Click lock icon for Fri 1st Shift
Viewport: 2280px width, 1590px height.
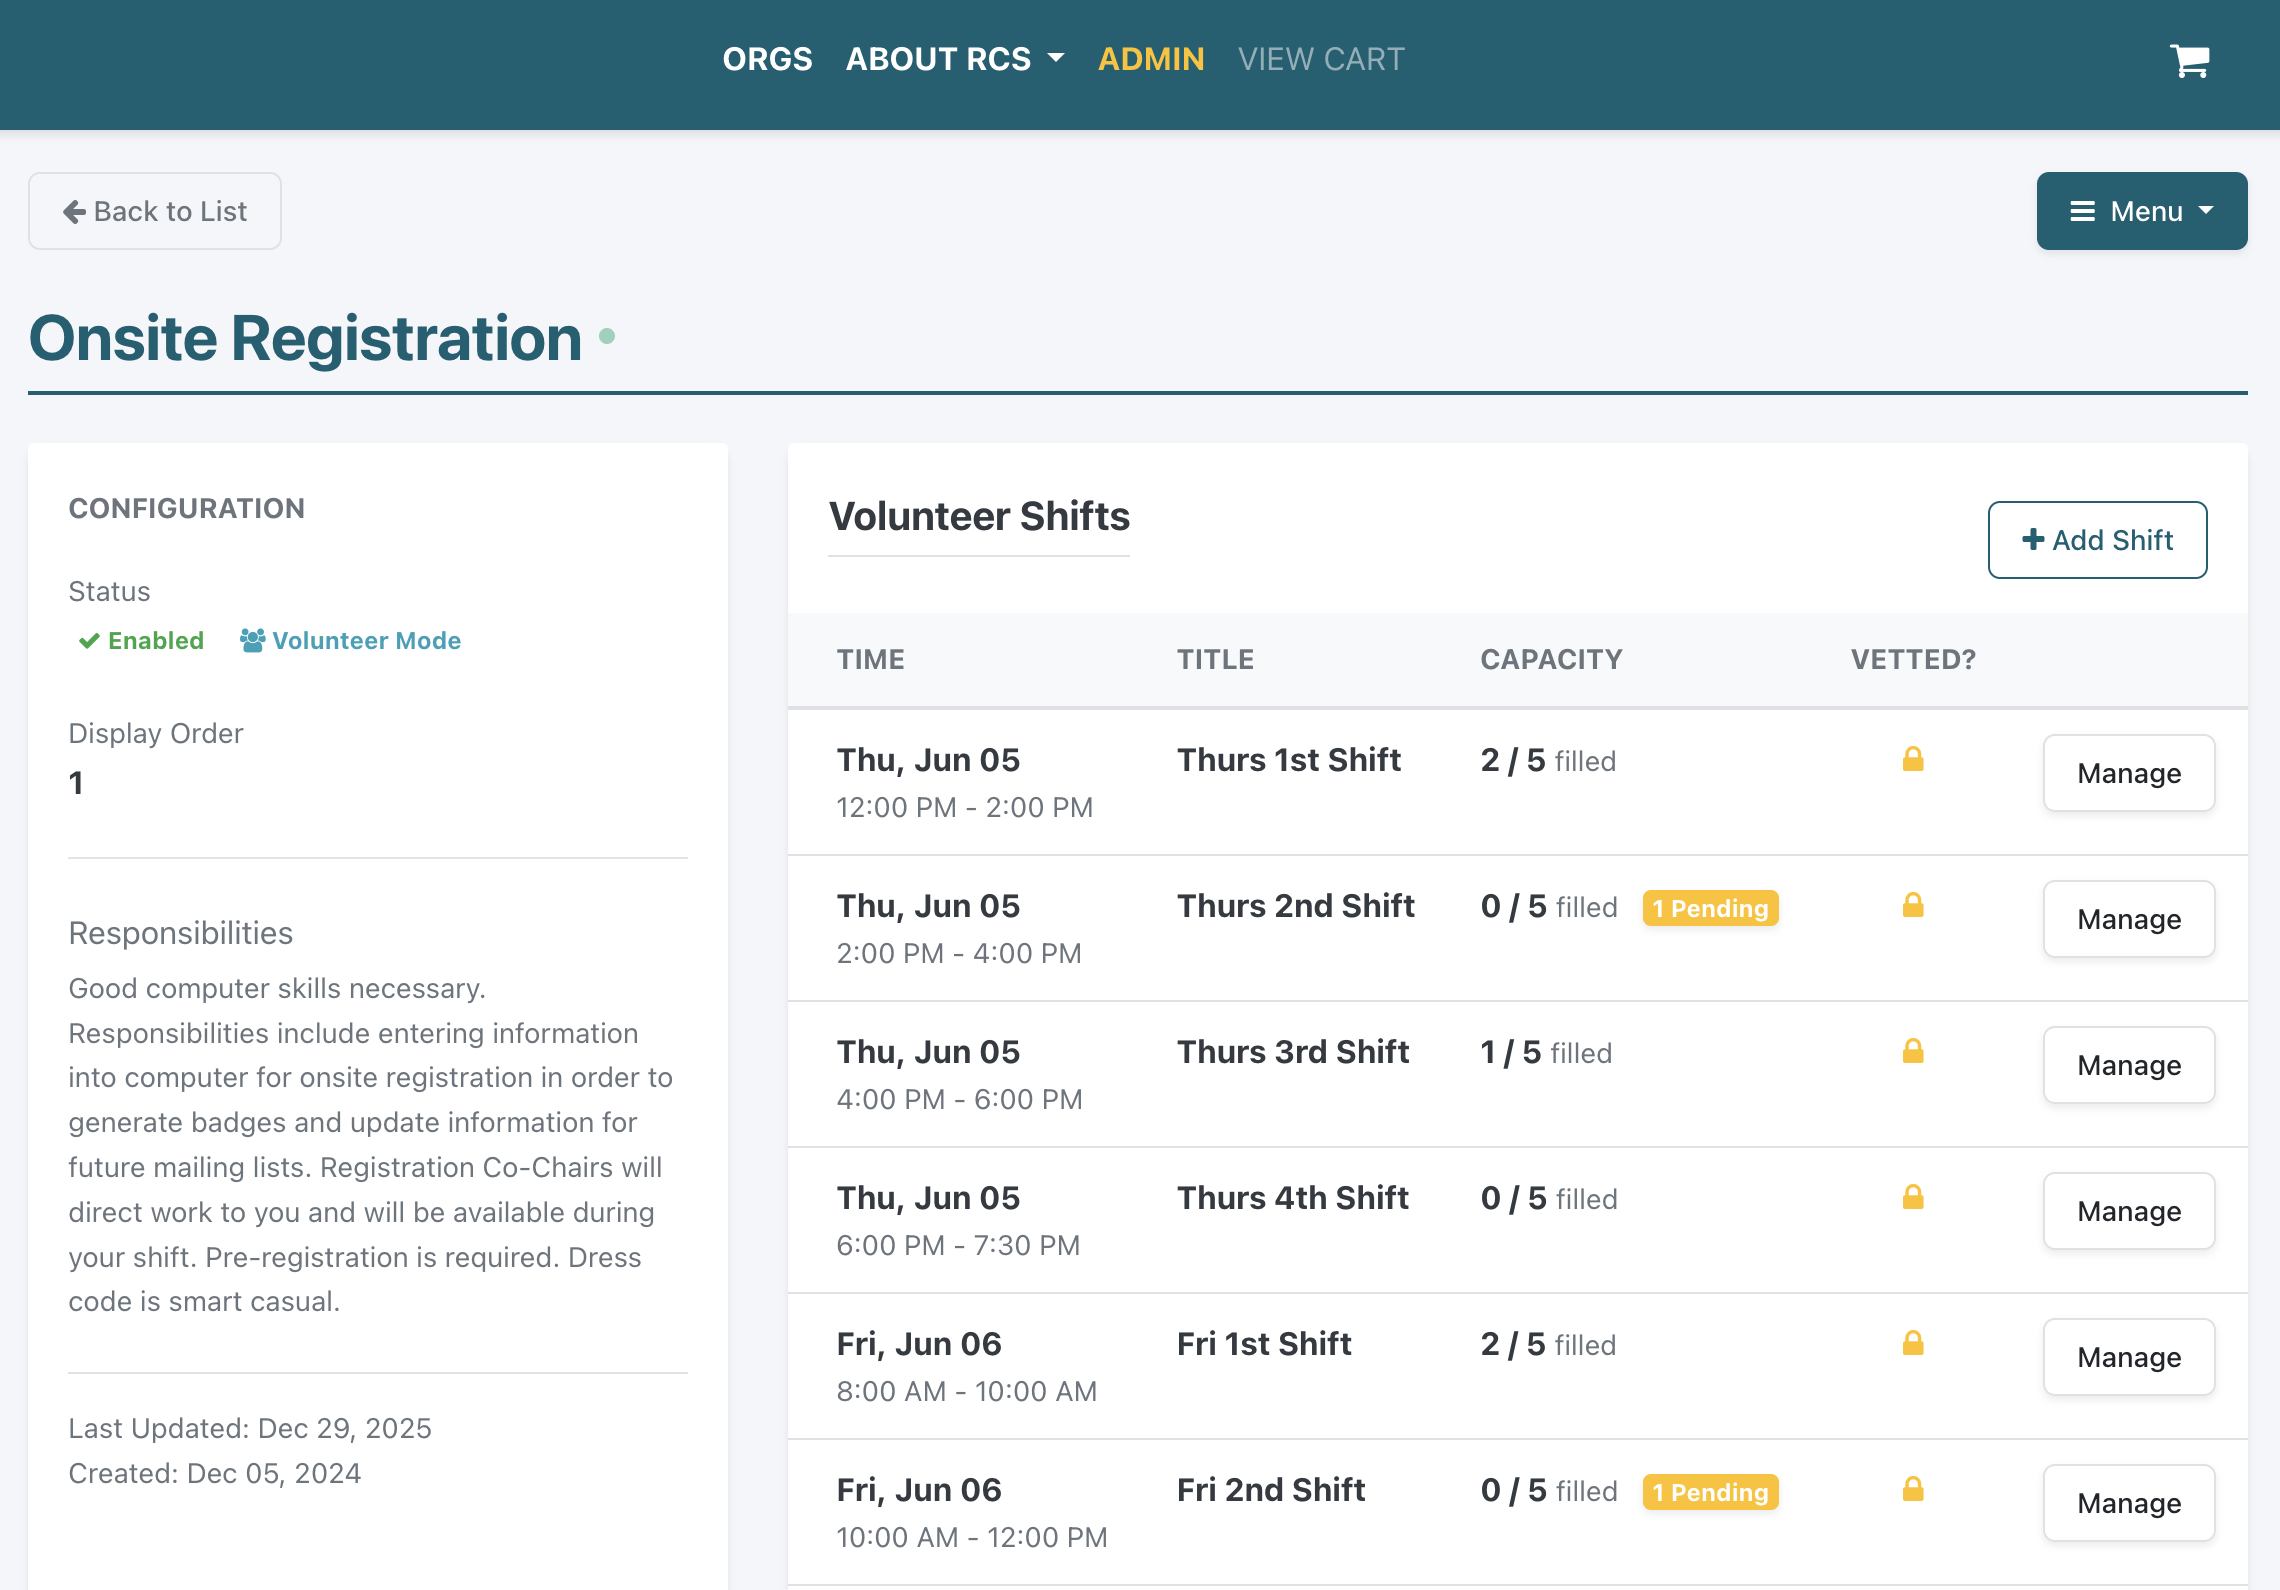click(x=1912, y=1343)
